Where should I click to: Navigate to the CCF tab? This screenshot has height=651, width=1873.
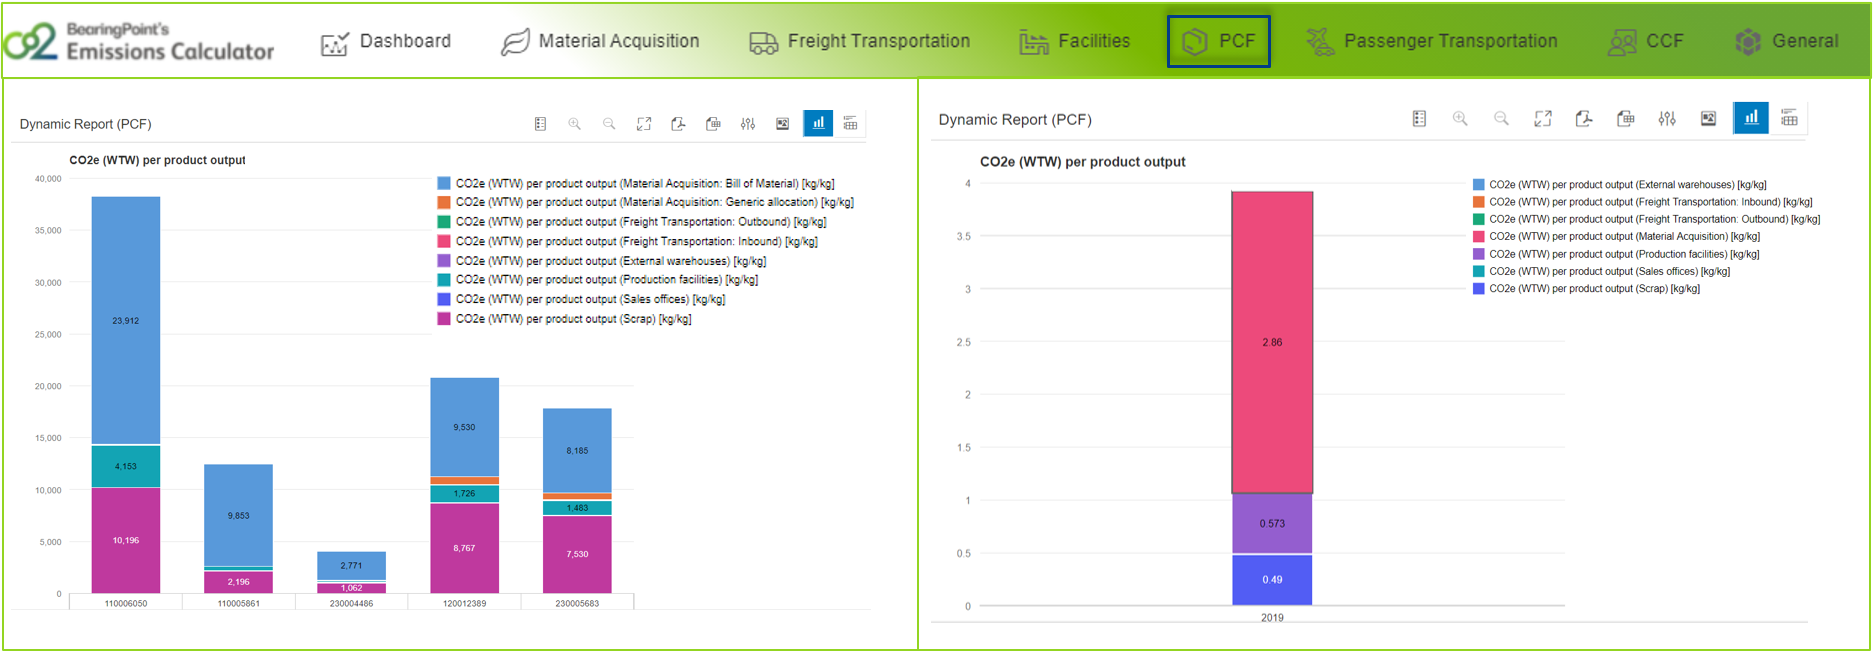coord(1646,41)
